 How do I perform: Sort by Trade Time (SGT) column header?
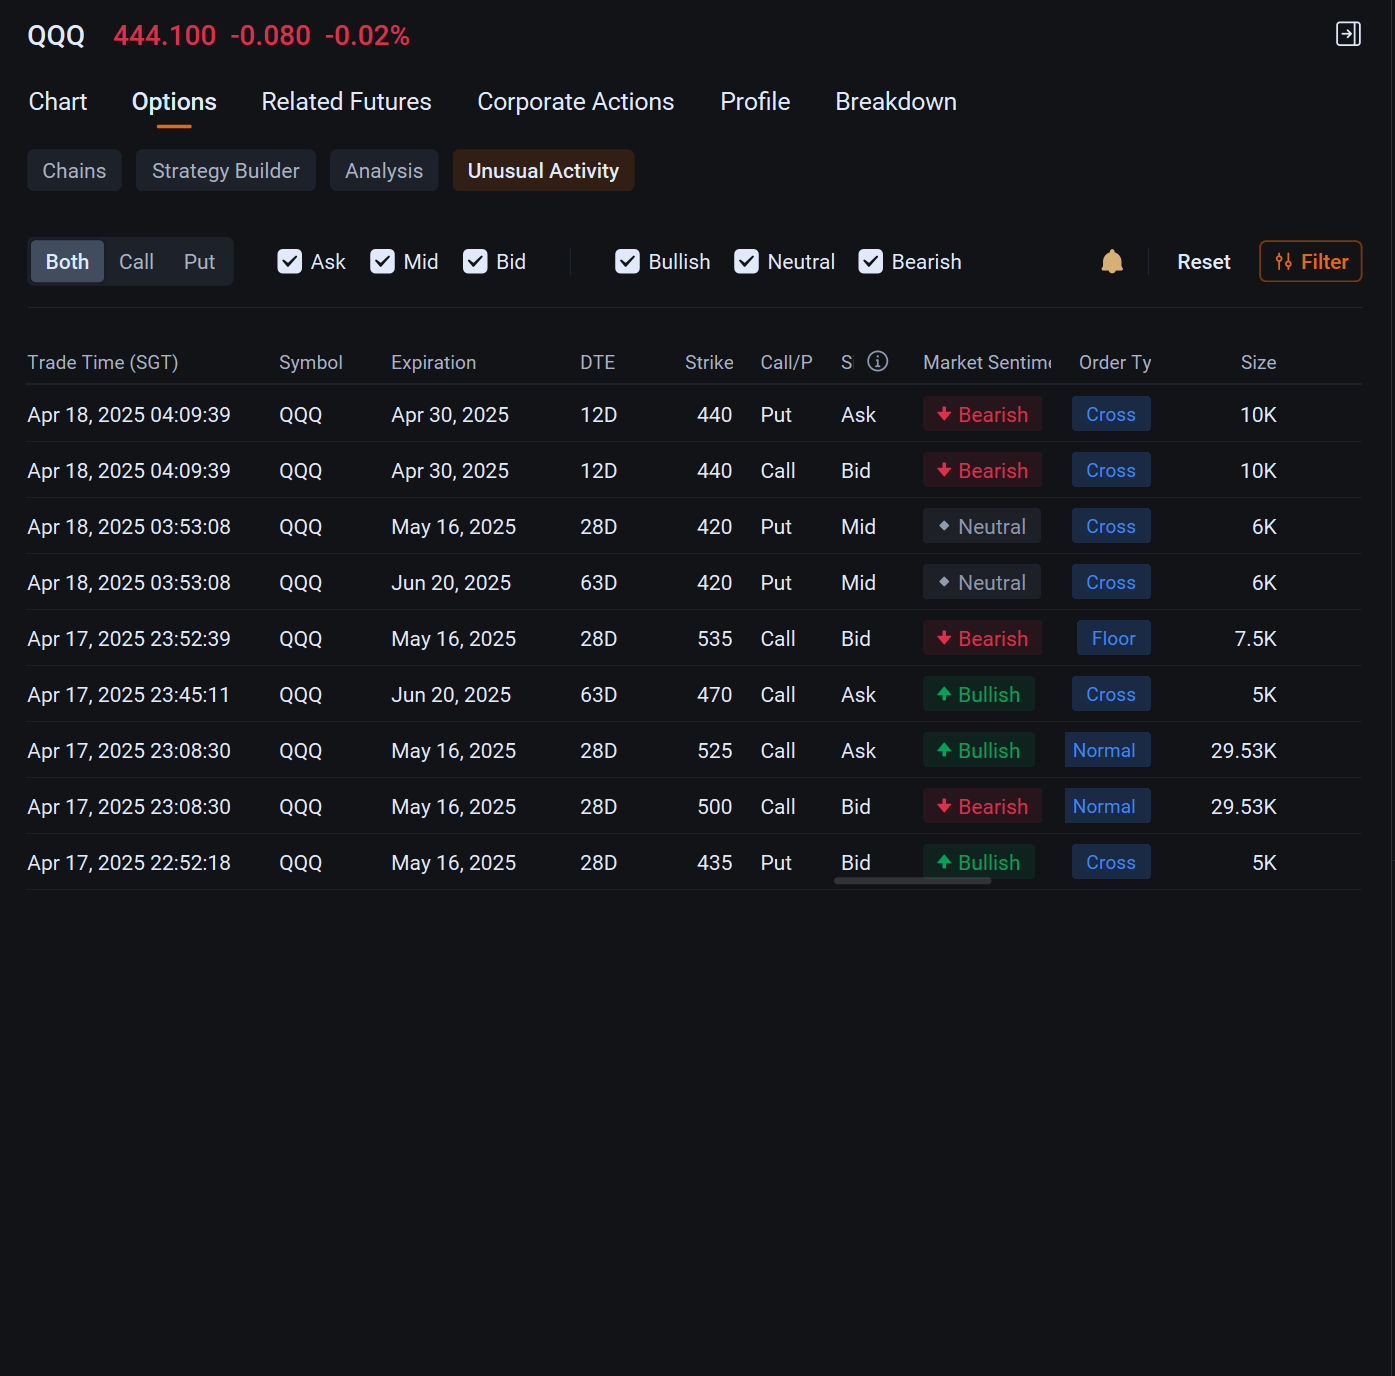pos(102,362)
